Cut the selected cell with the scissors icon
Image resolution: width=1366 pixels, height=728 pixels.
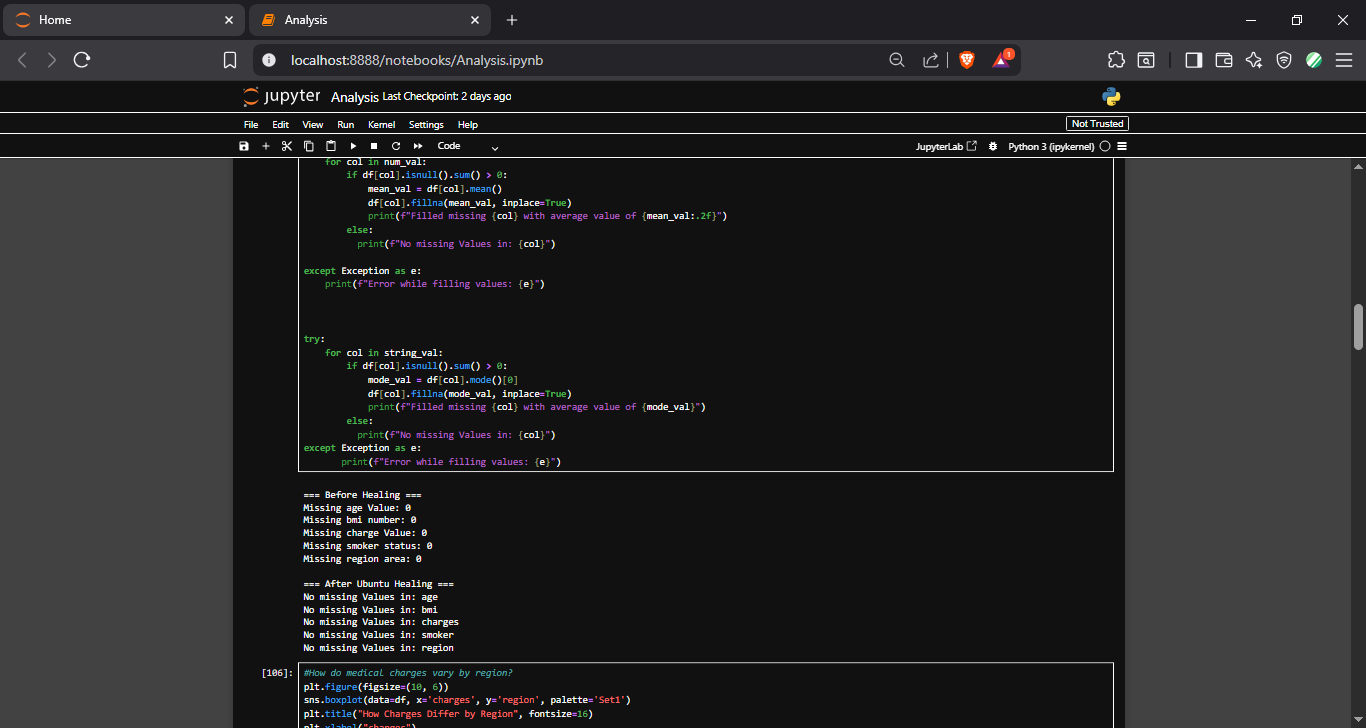click(x=287, y=146)
